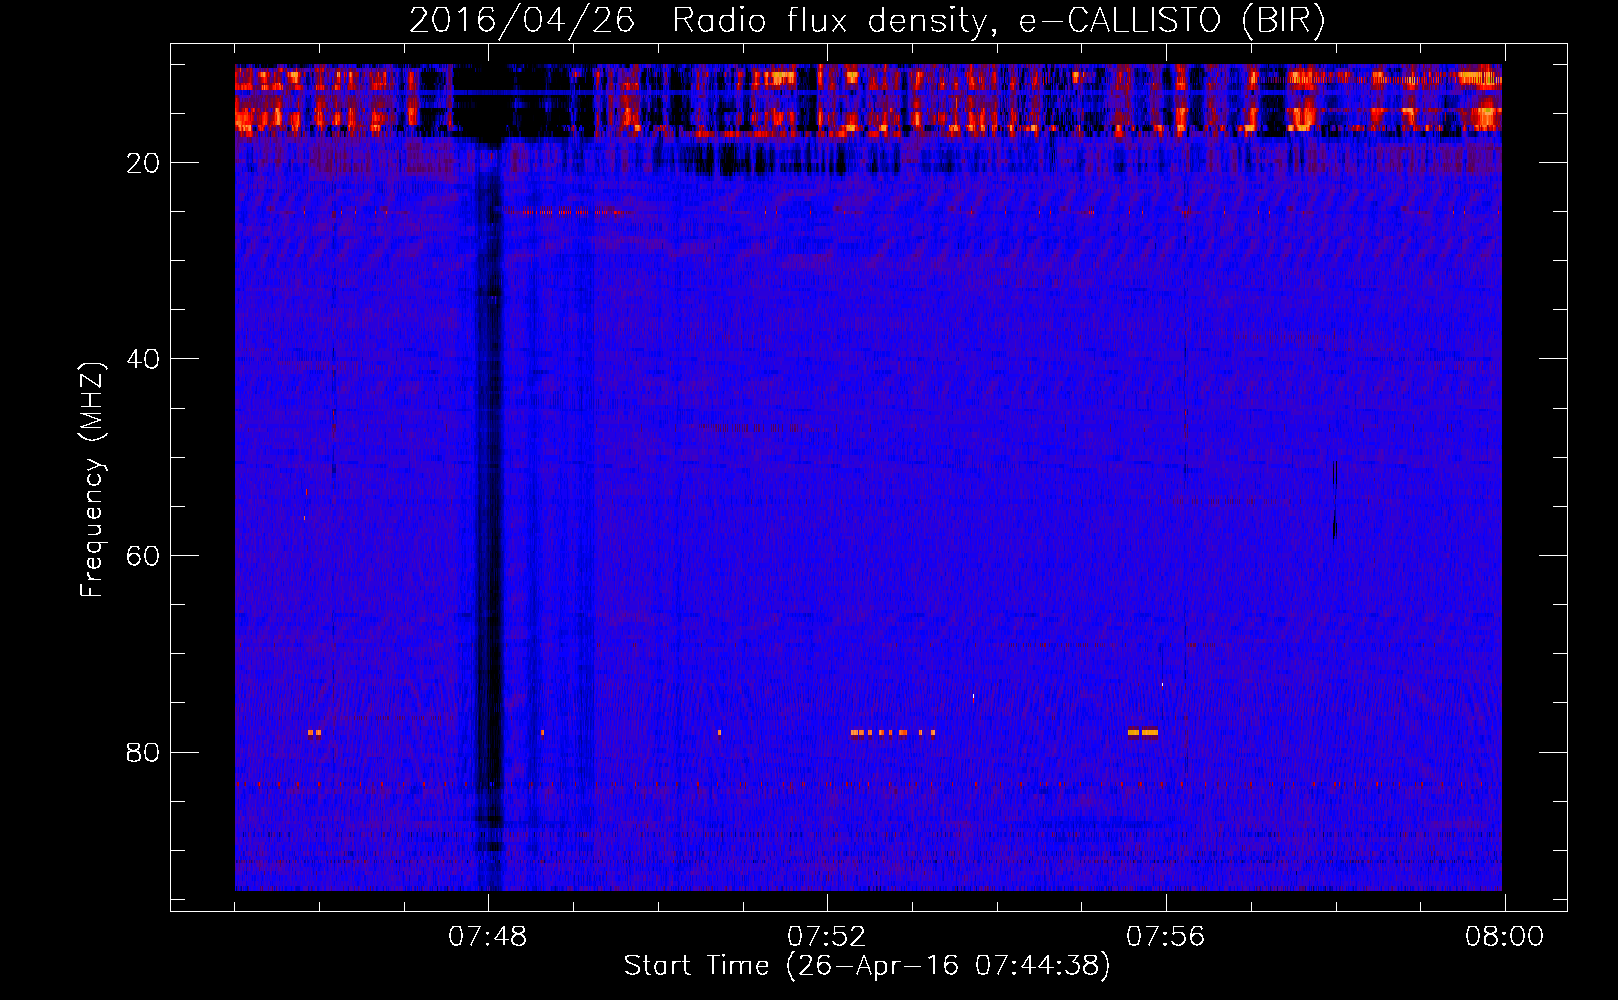Click the '07:48' time tick label
Screen dimensions: 1618x1000
[x=488, y=937]
